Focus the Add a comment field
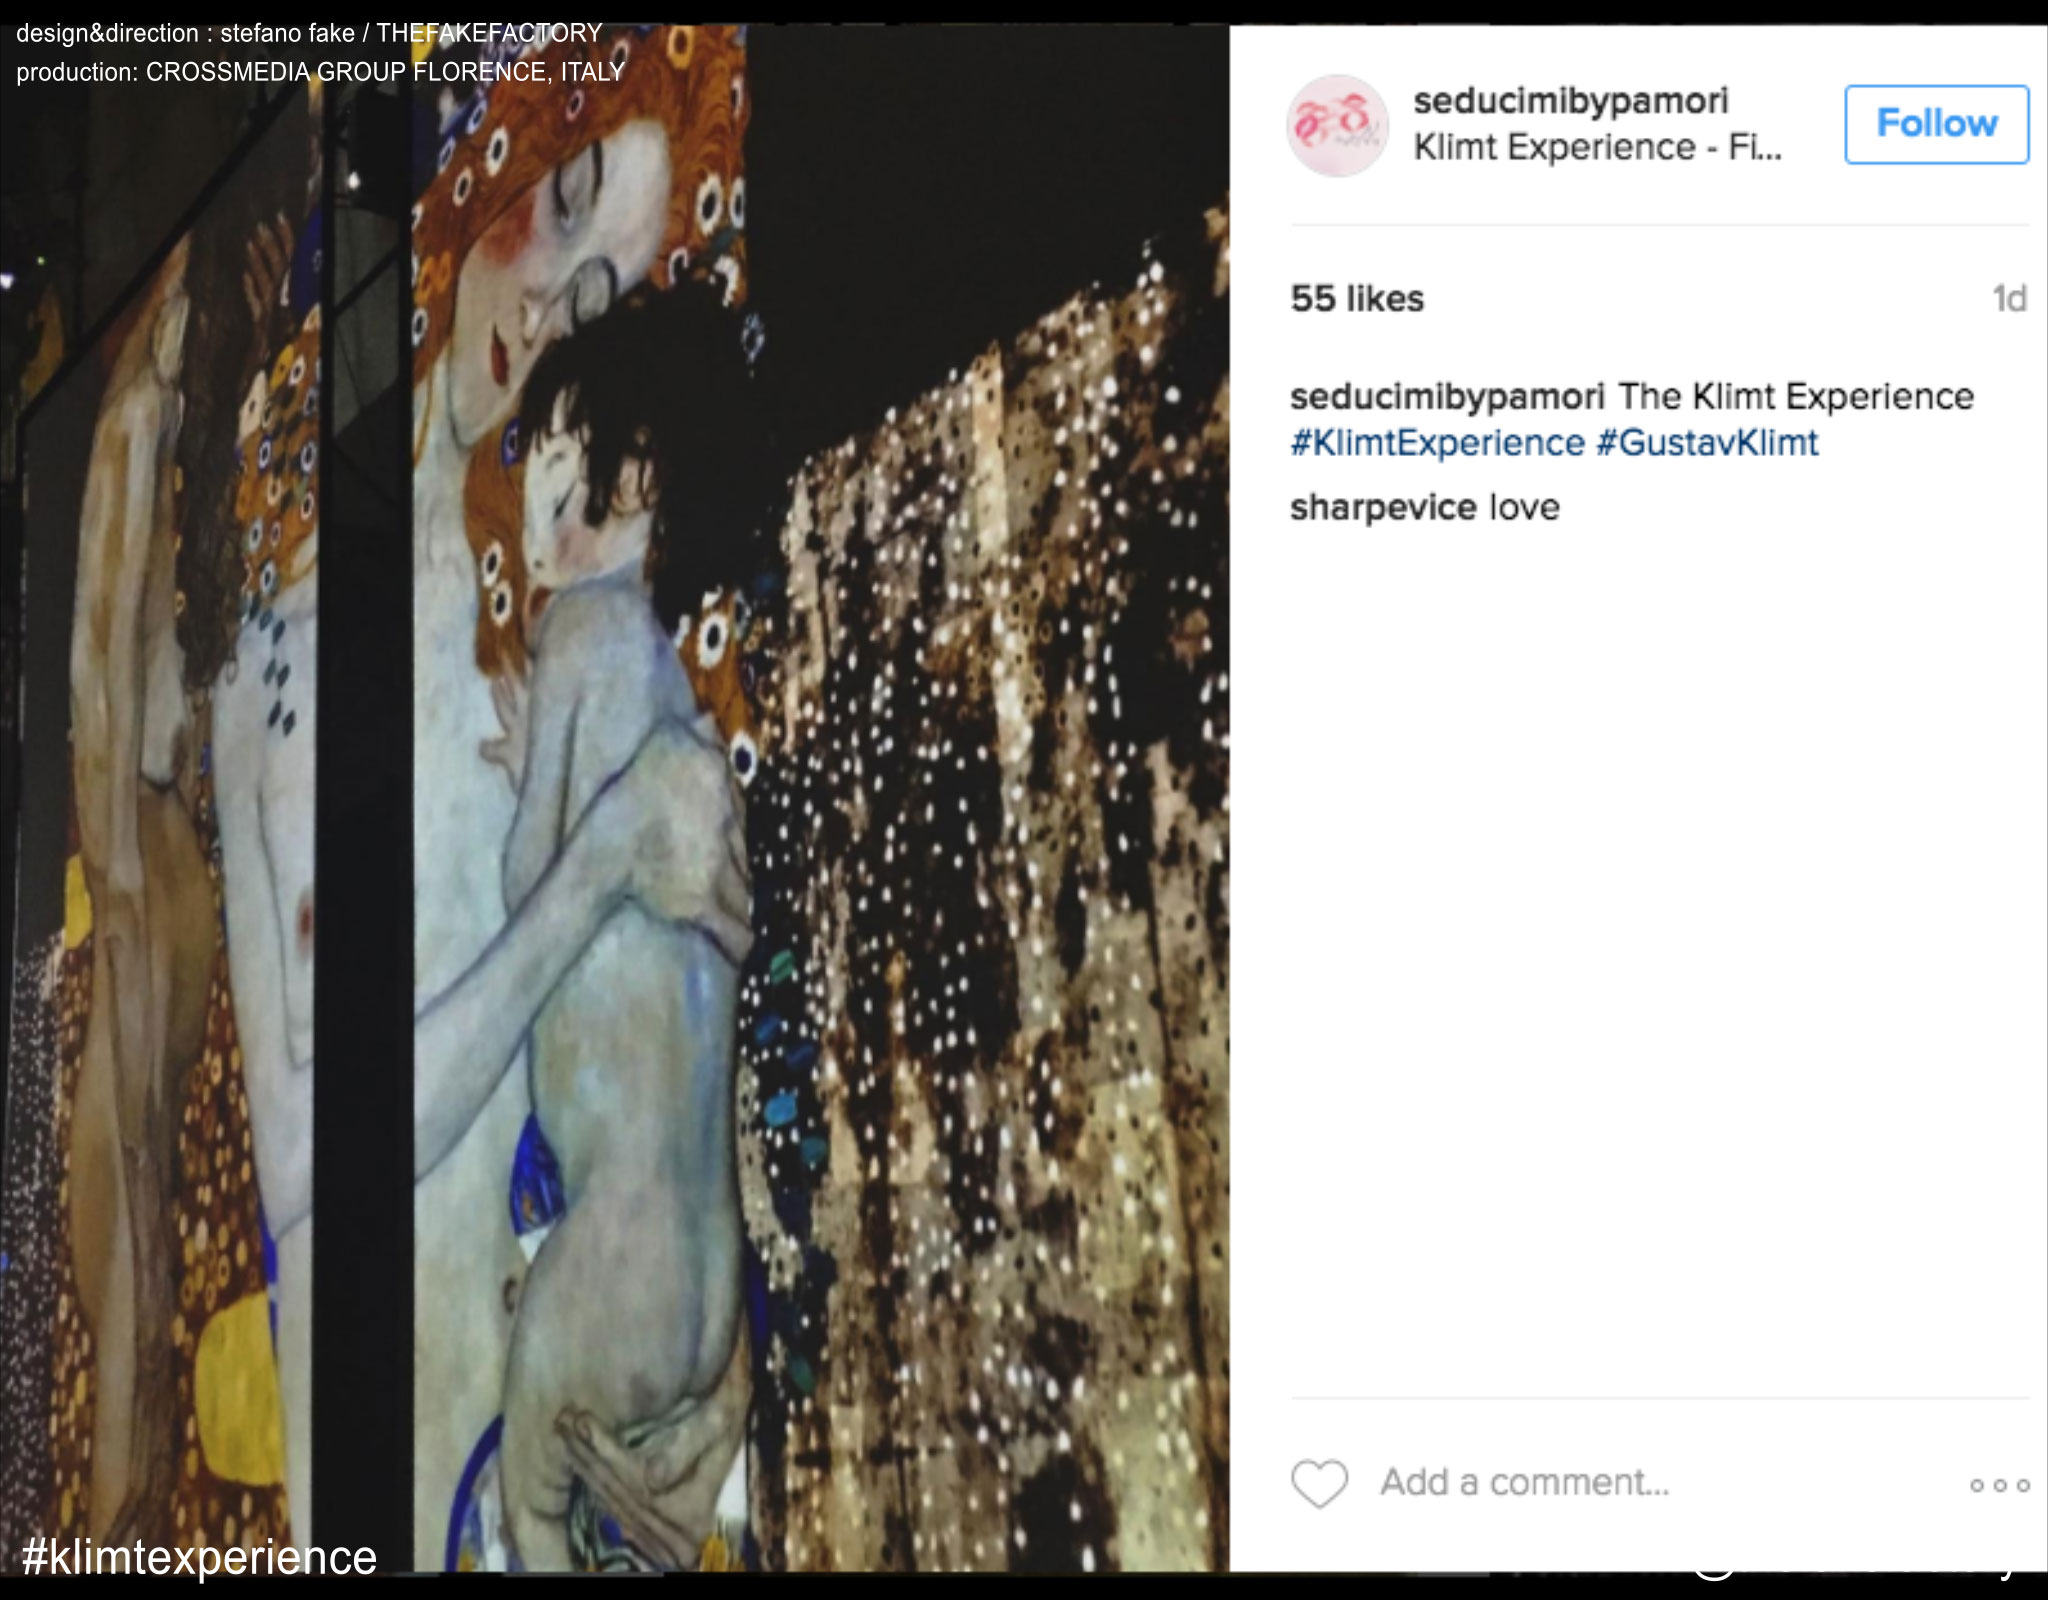2048x1600 pixels. (x=1525, y=1482)
